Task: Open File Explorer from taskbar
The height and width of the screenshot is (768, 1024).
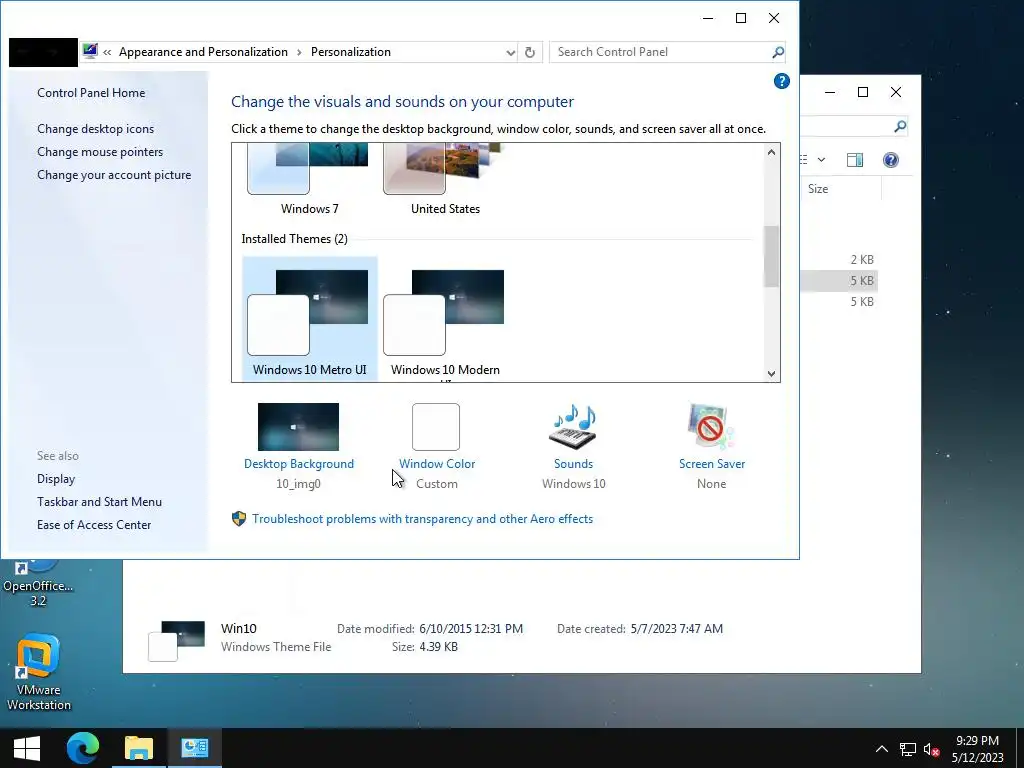Action: pos(138,748)
